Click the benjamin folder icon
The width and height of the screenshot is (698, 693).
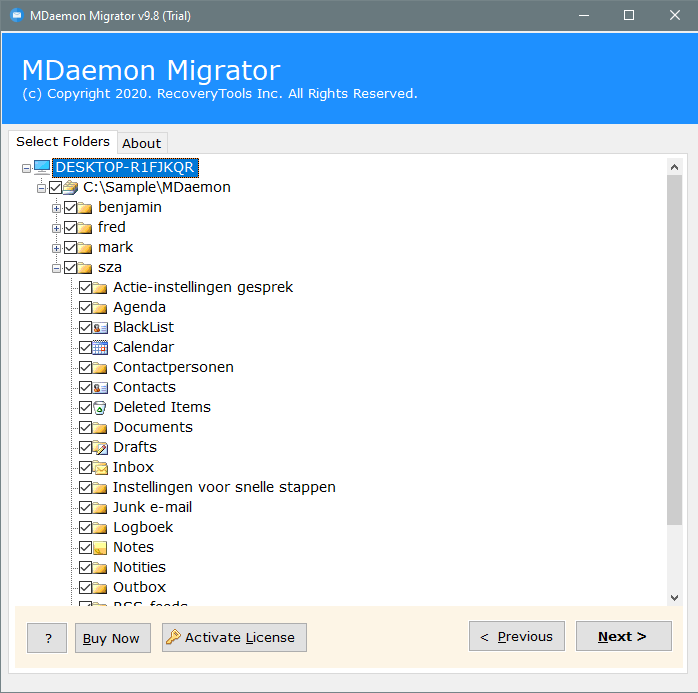tap(85, 208)
